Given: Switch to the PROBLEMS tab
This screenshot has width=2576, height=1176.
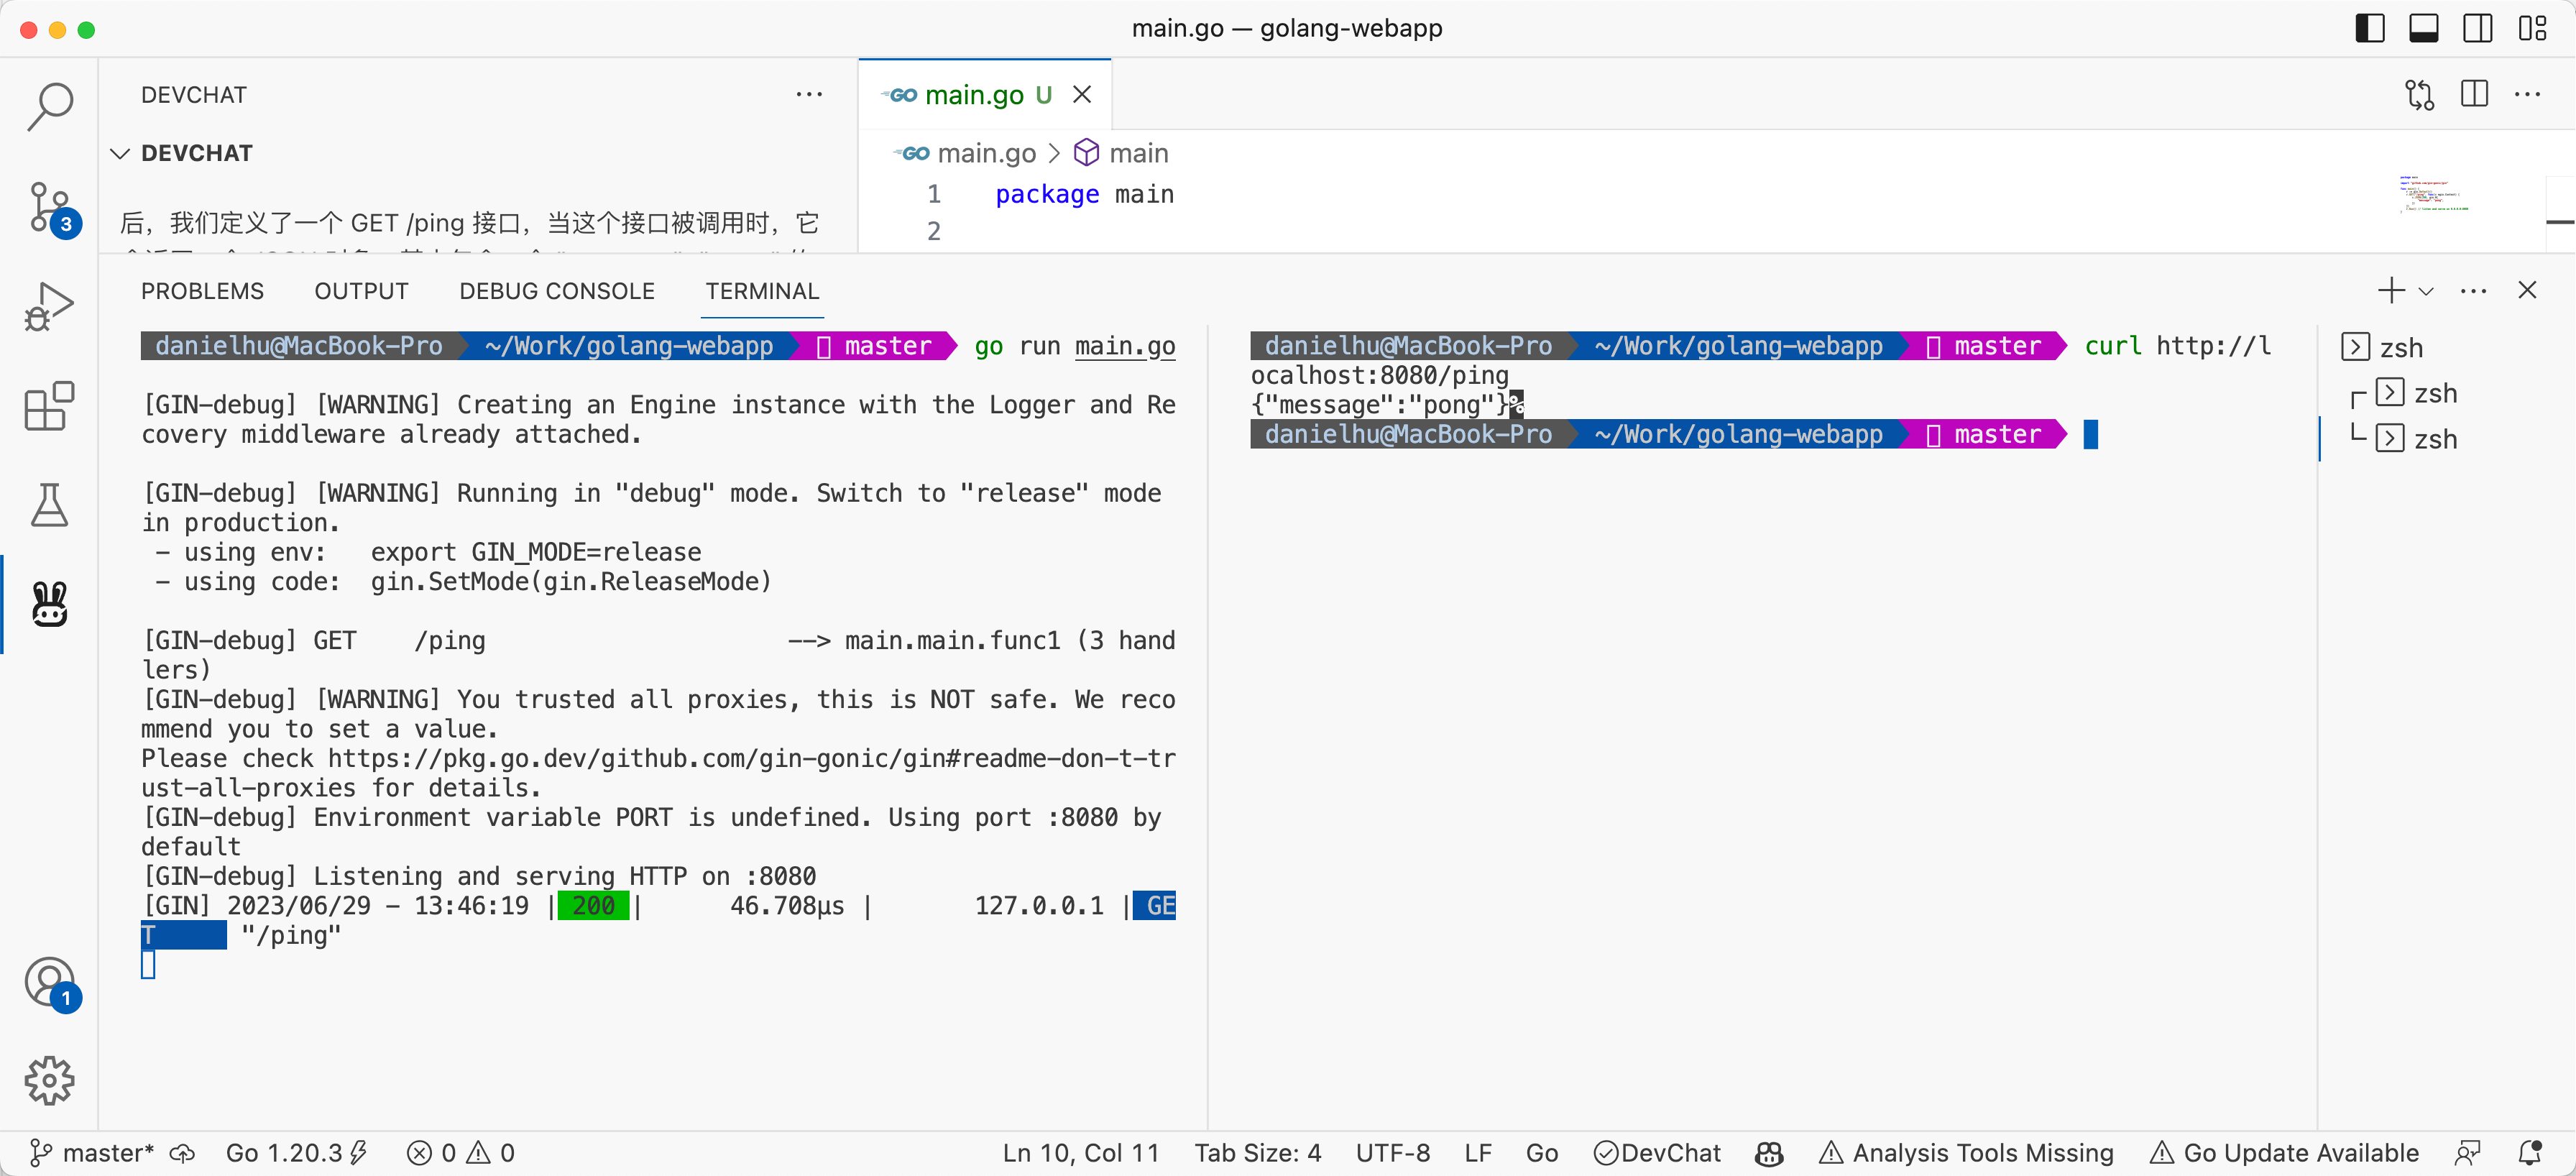Looking at the screenshot, I should 202,291.
